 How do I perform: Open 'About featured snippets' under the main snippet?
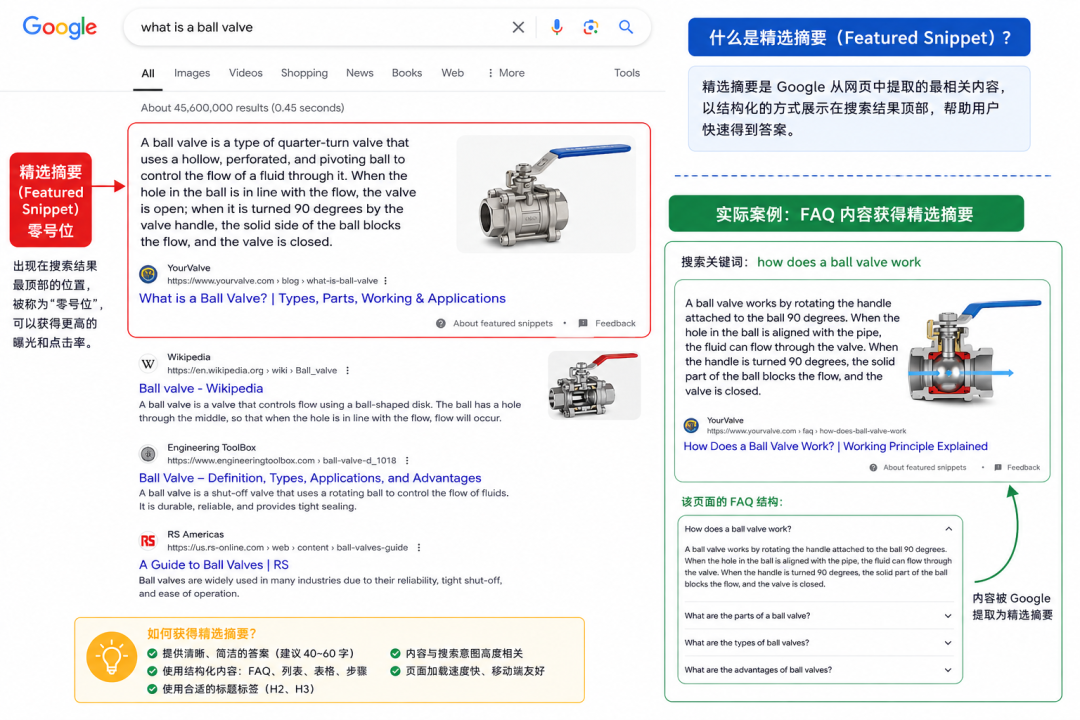pos(503,323)
